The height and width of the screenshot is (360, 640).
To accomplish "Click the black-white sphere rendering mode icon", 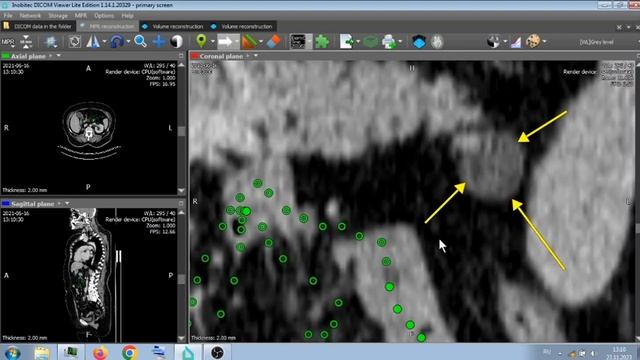I will 493,42.
